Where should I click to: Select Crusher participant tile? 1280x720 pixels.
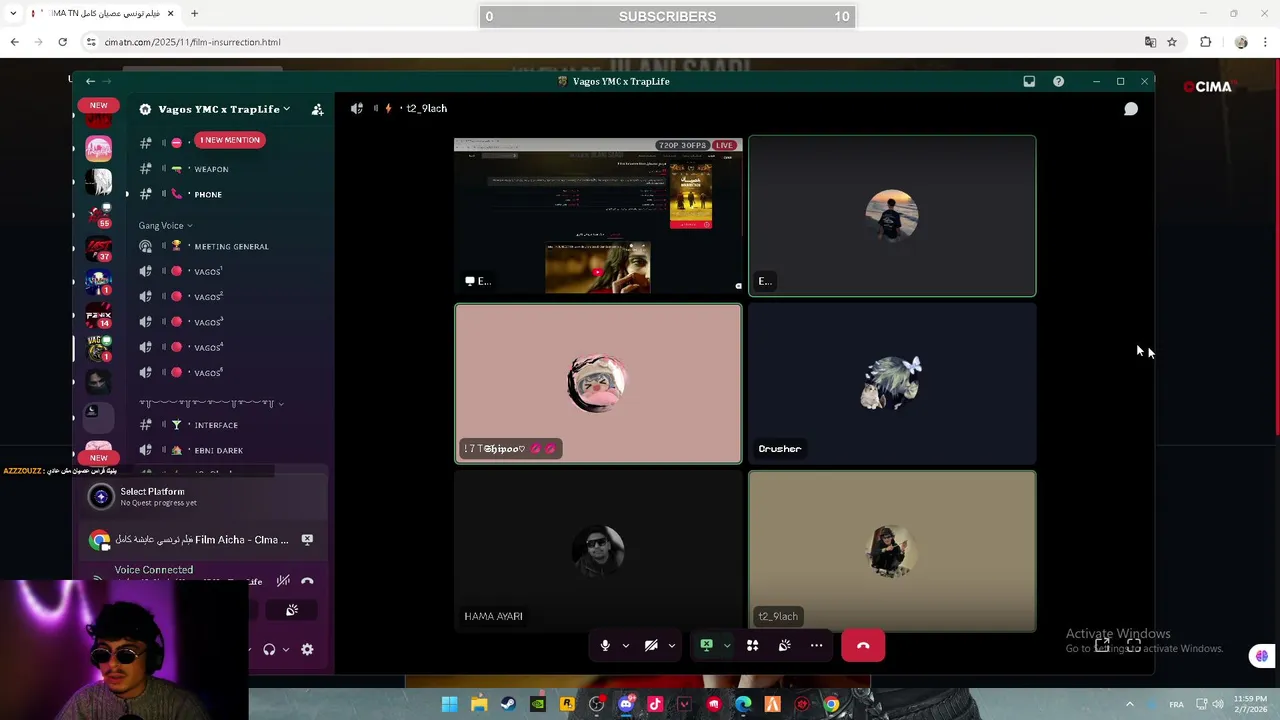892,384
